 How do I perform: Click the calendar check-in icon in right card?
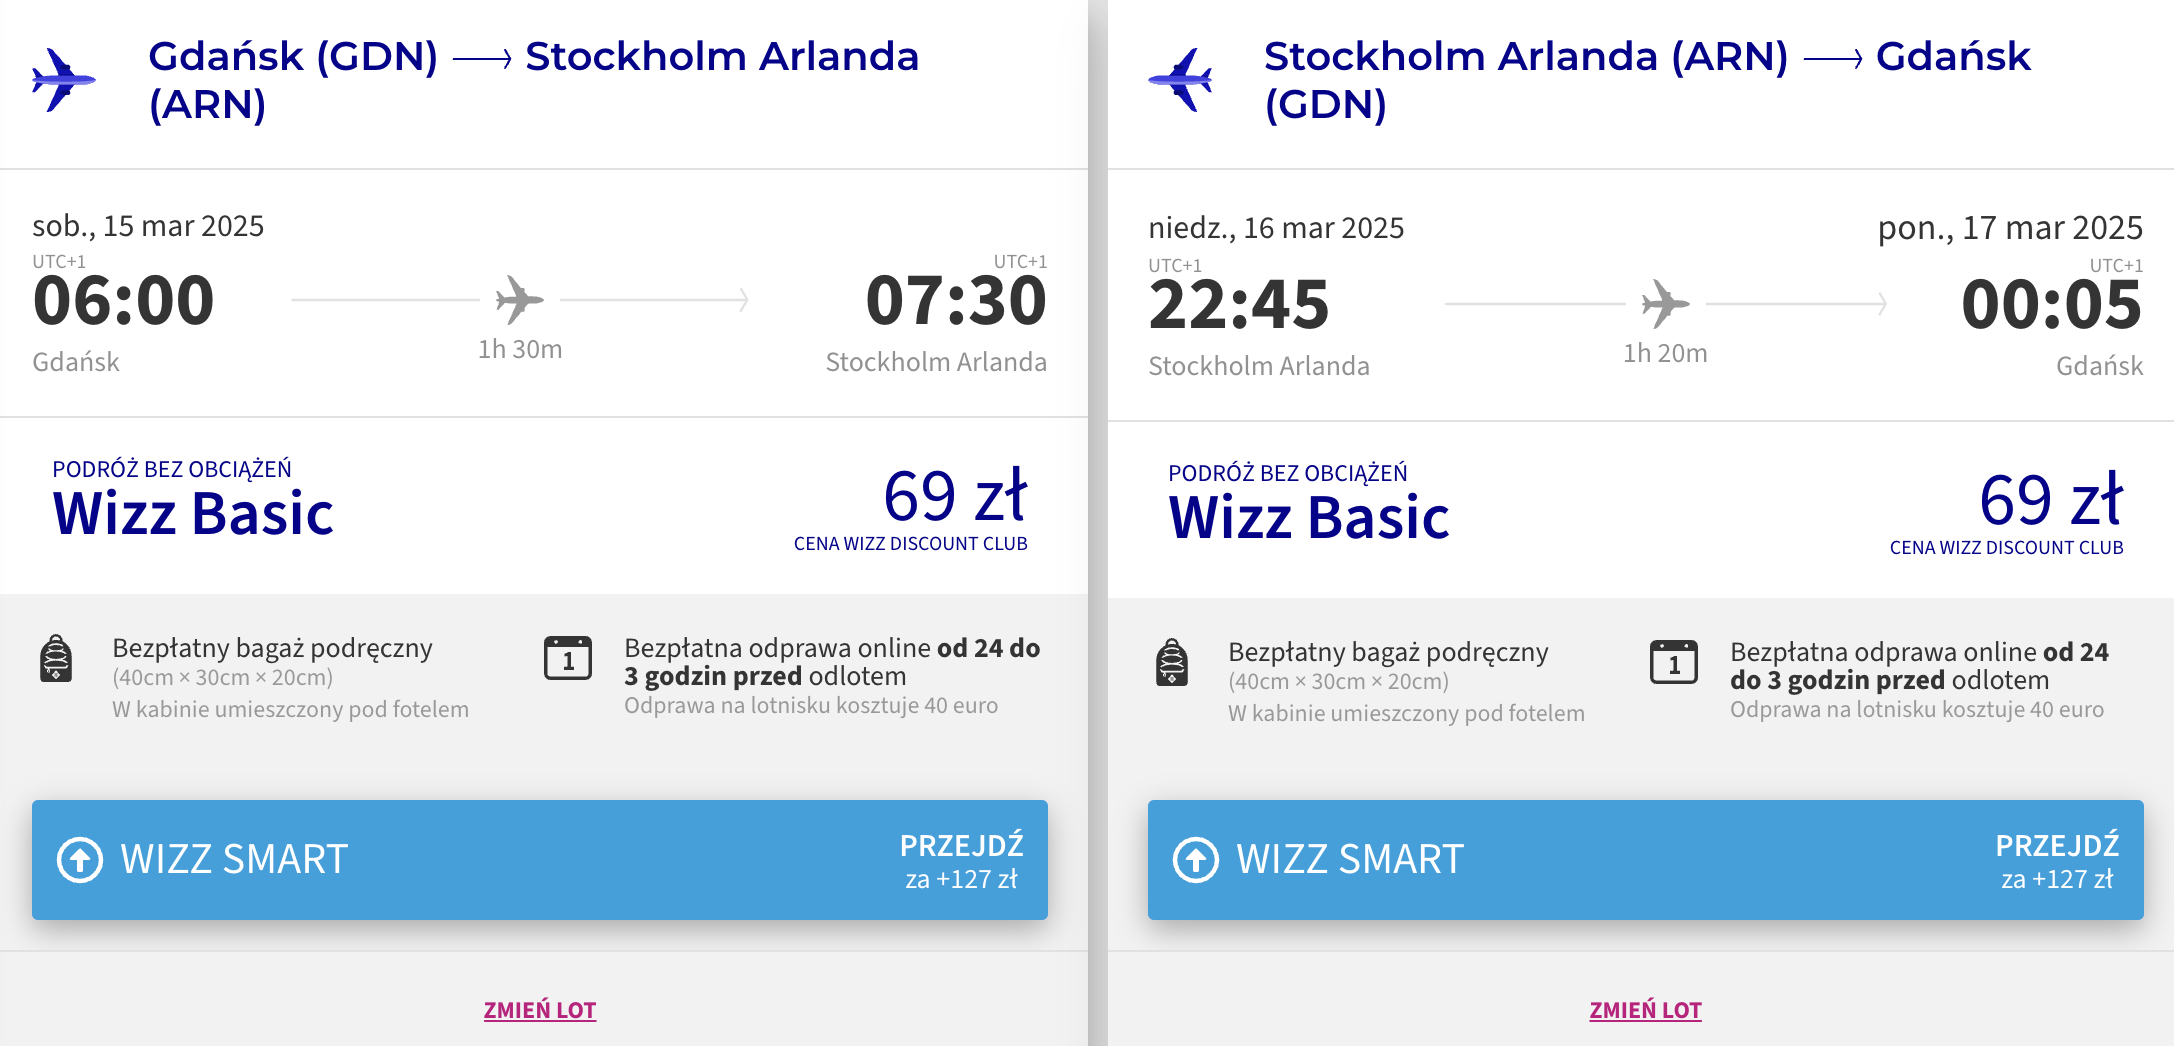pyautogui.click(x=1674, y=662)
